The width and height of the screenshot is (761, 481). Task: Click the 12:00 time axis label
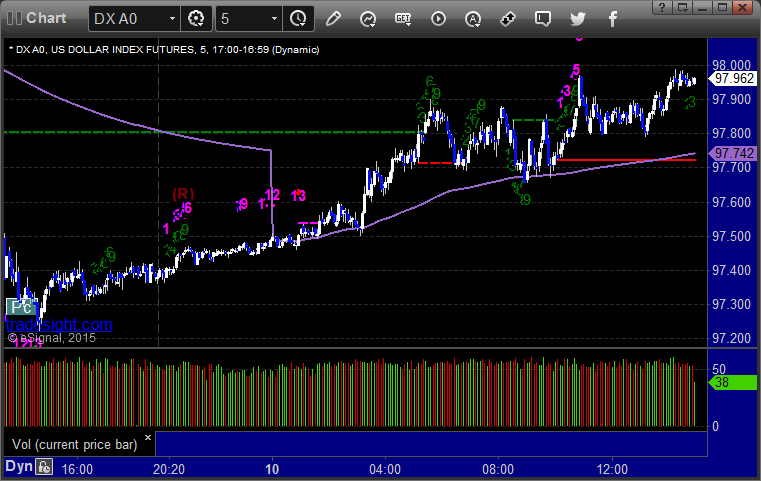tap(612, 469)
